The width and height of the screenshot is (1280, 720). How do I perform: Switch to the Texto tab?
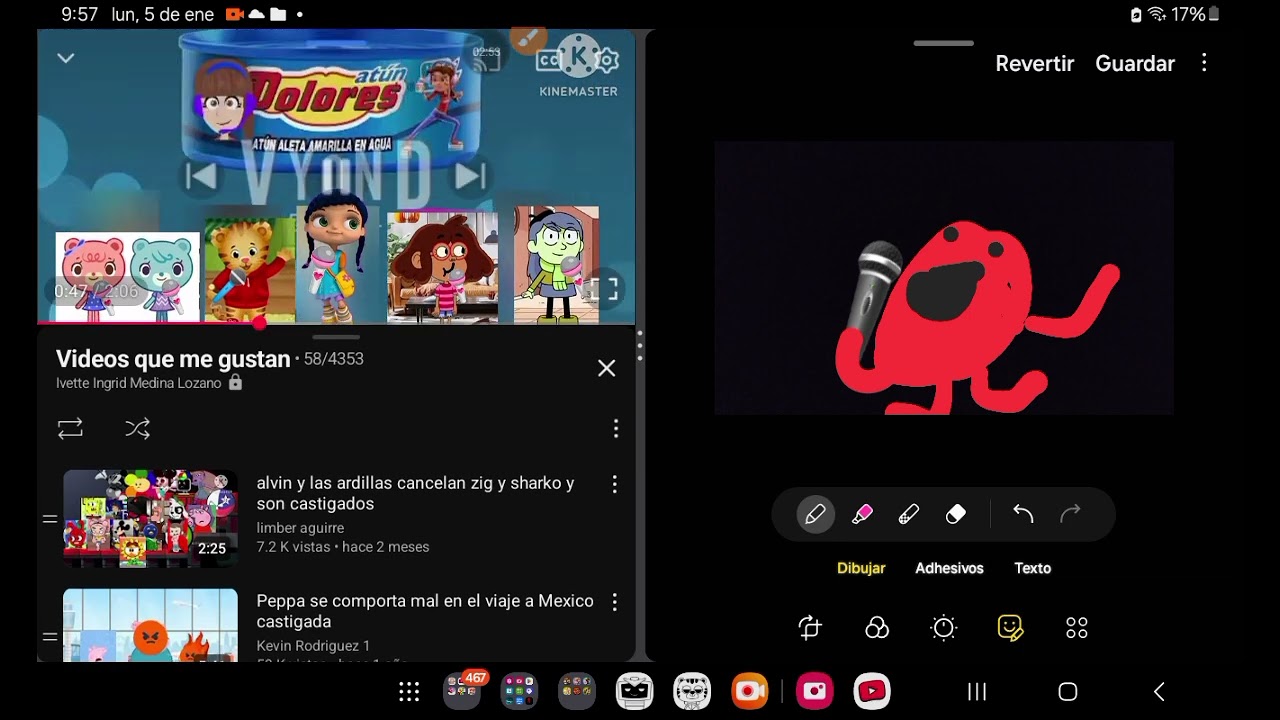point(1033,568)
